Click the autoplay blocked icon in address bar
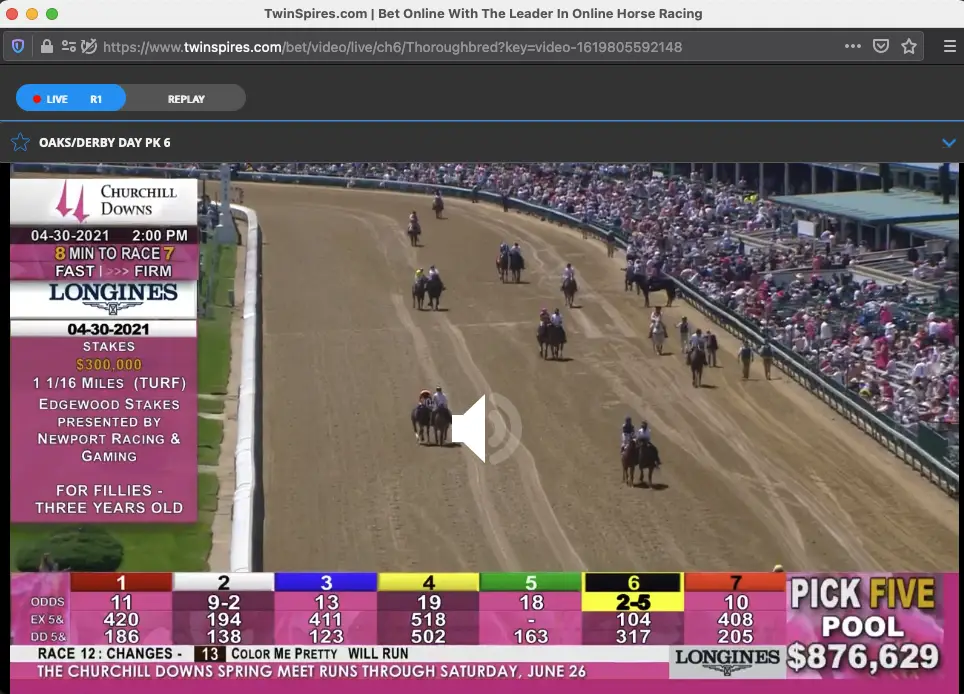The width and height of the screenshot is (964, 694). click(x=89, y=46)
